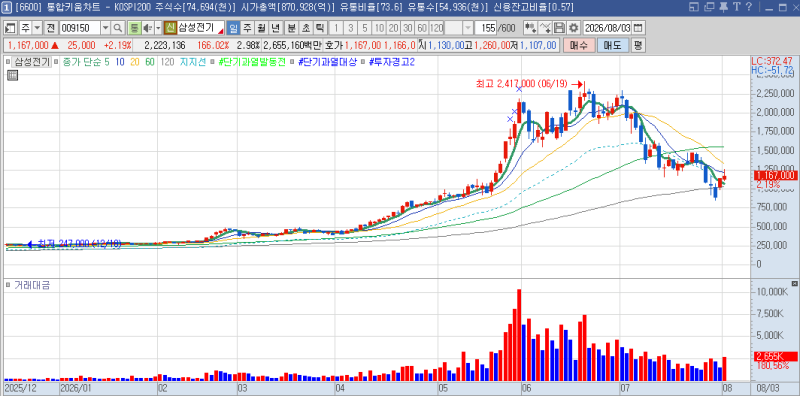Click the date field 2026/08/03

(x=607, y=28)
